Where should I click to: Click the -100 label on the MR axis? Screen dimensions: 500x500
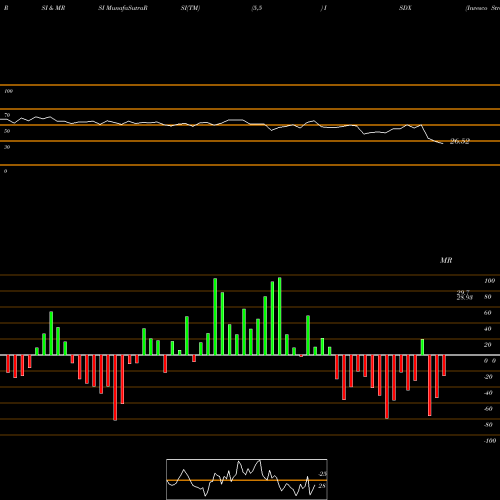490,441
